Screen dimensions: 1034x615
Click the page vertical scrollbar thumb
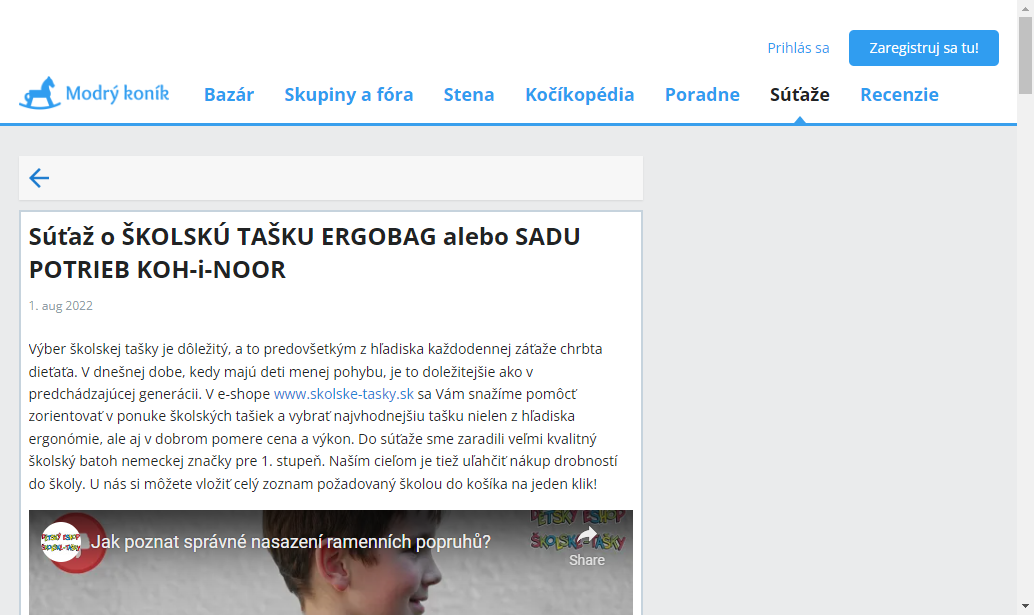(1025, 55)
